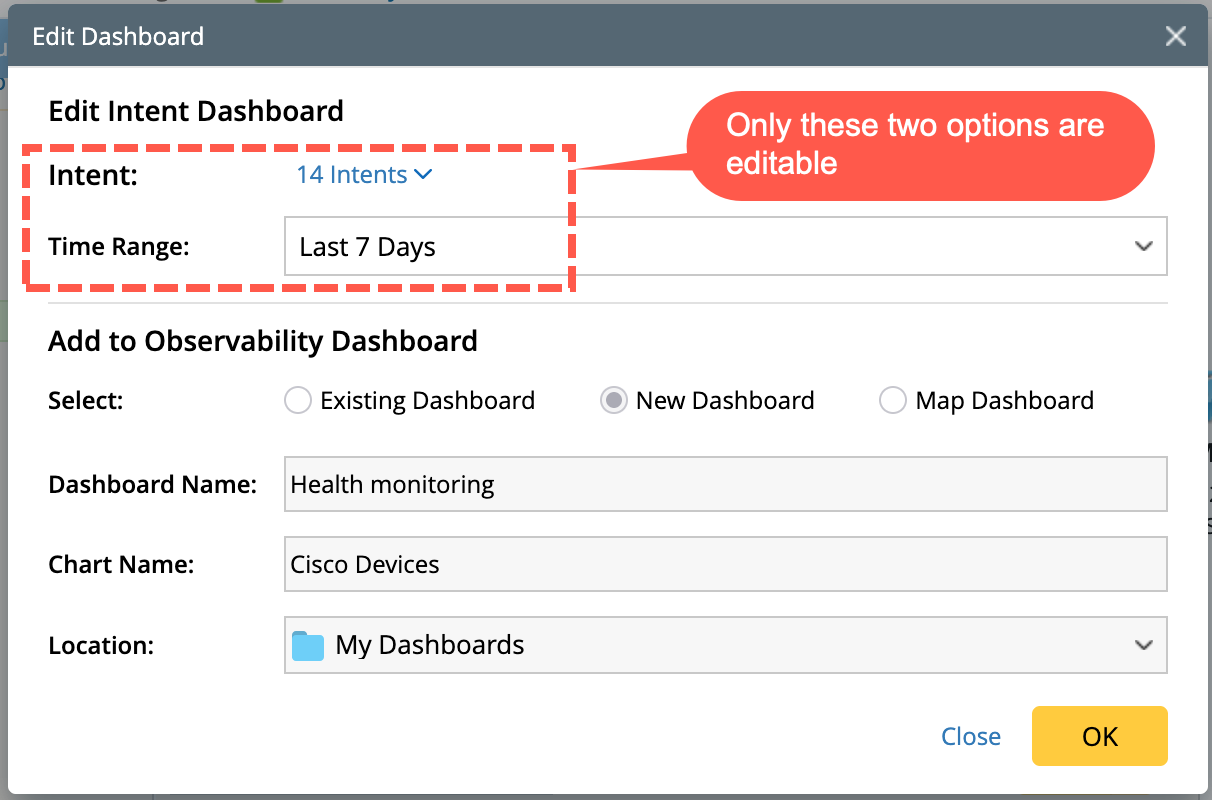
Task: Click the My Dashboards location text
Action: (430, 645)
